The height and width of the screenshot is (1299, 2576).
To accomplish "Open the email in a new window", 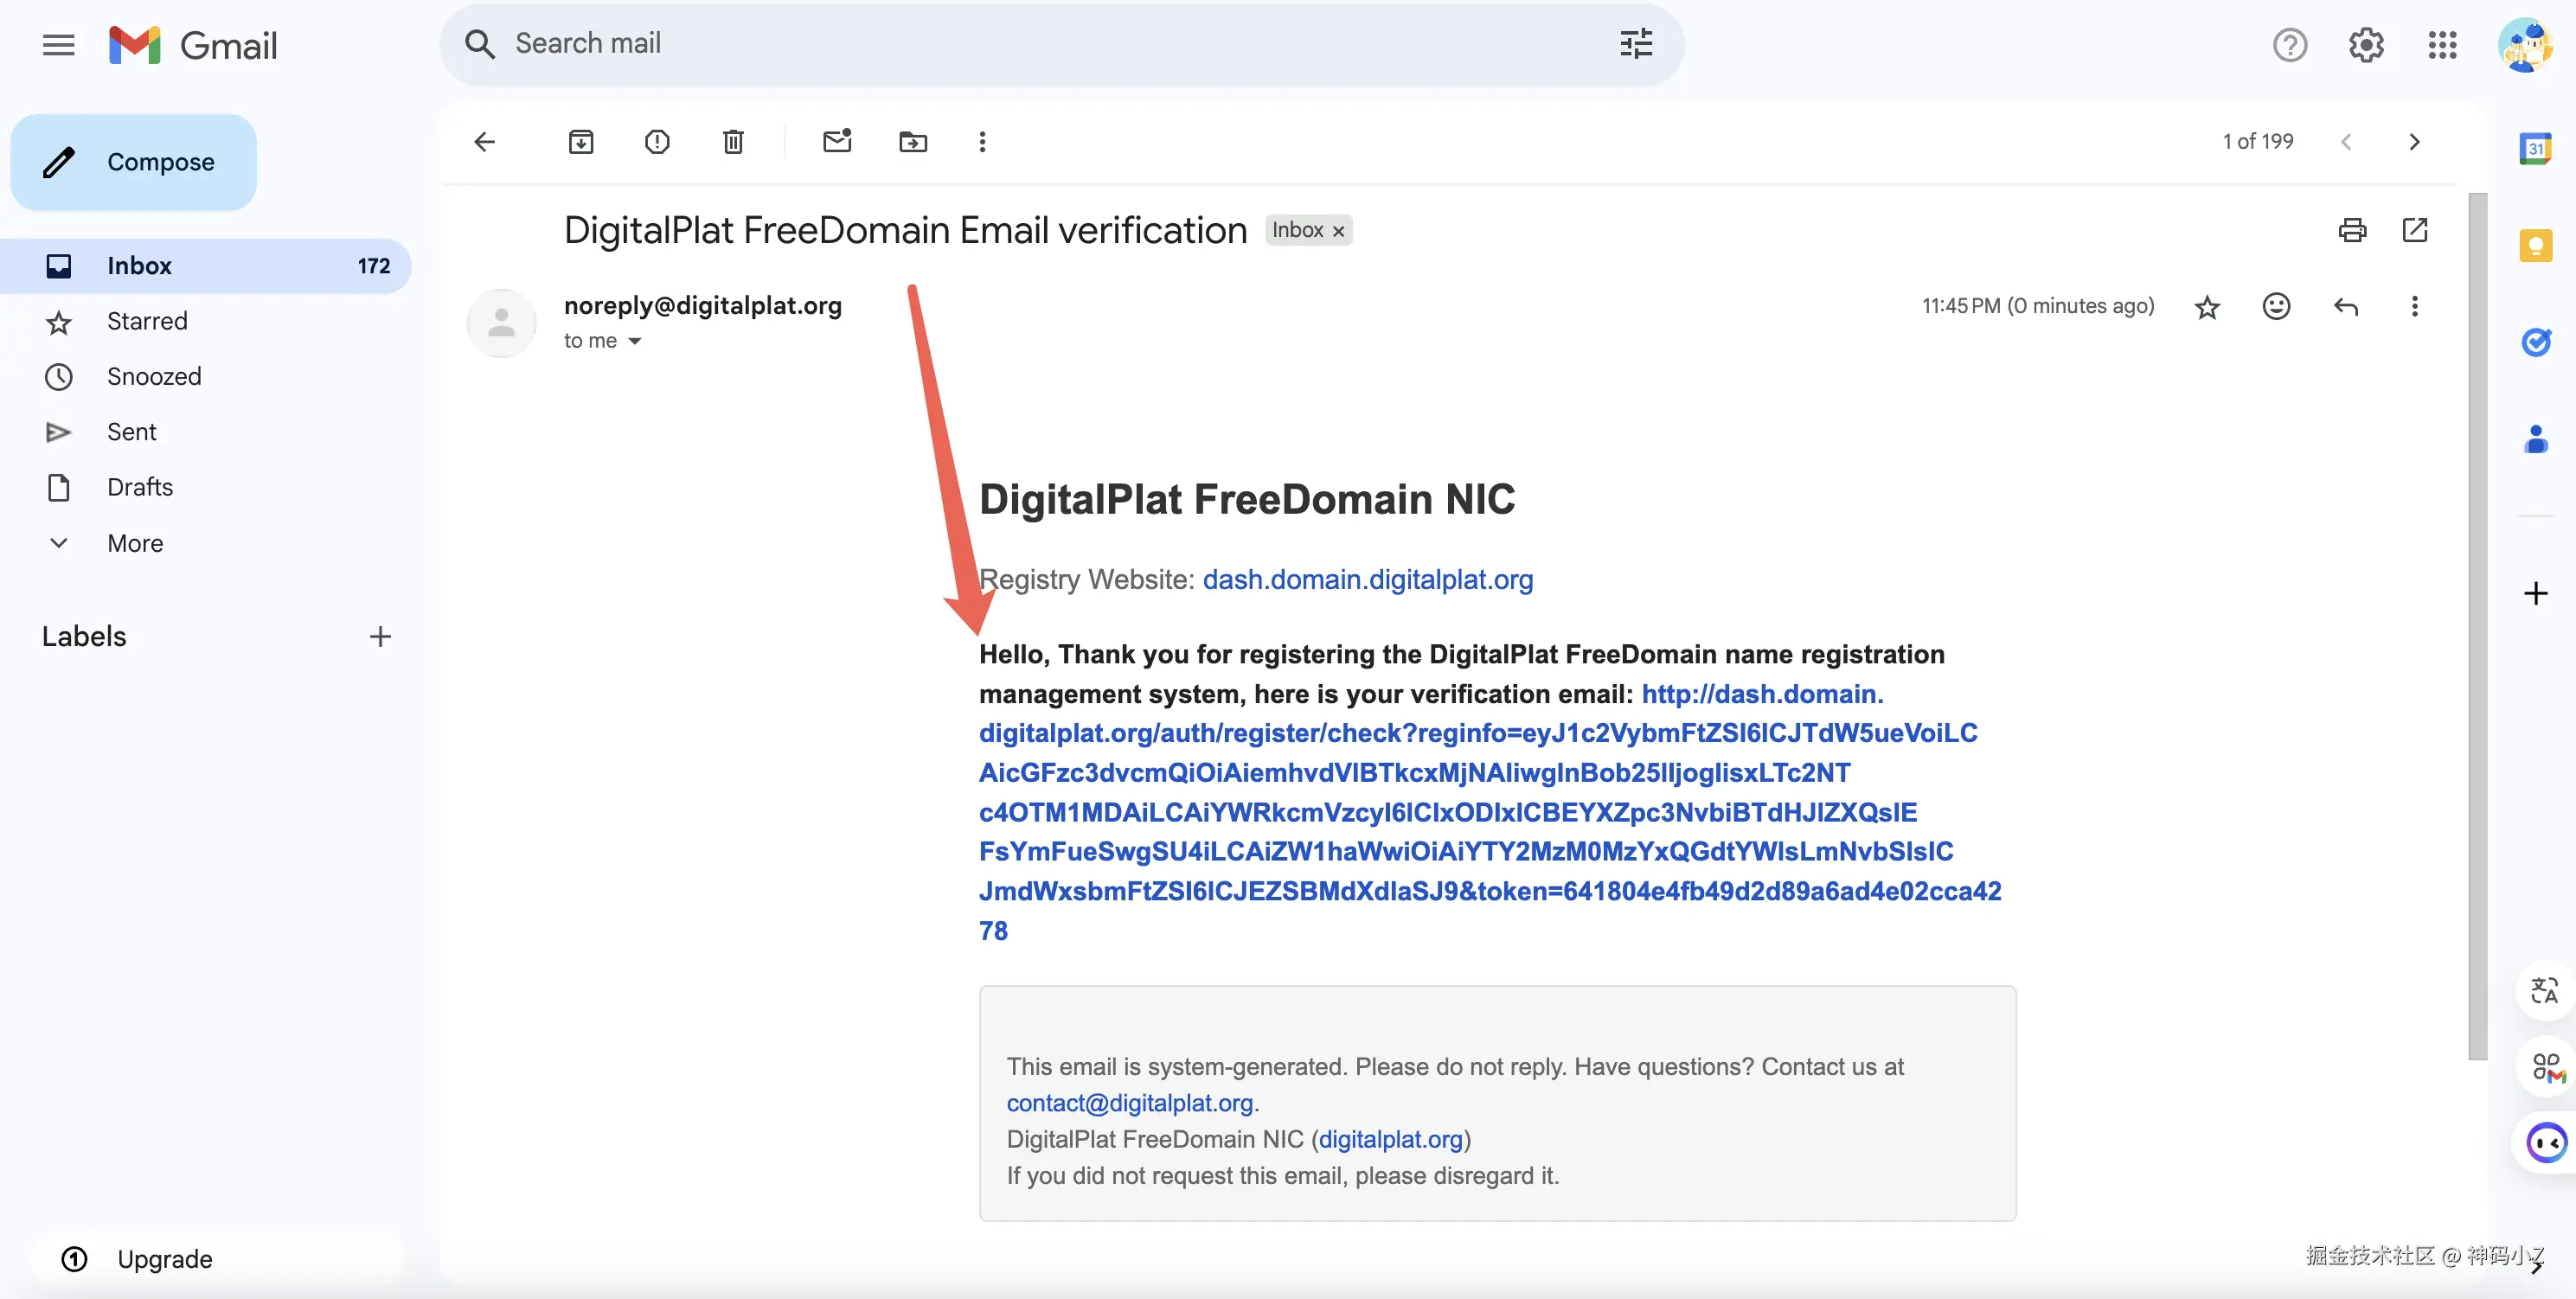I will (x=2414, y=230).
